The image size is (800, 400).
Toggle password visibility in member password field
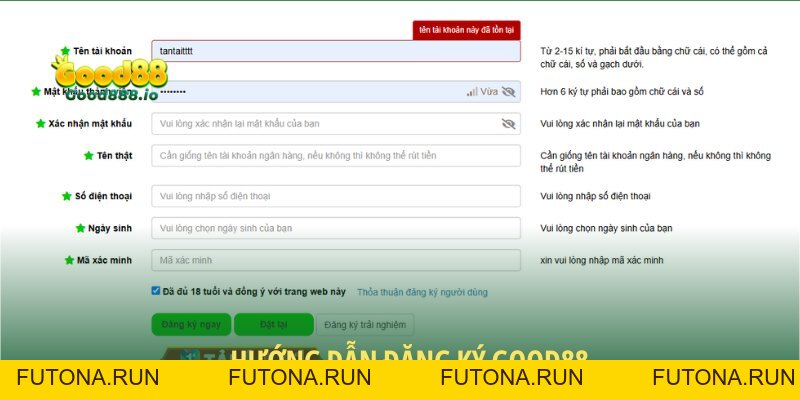pyautogui.click(x=508, y=92)
